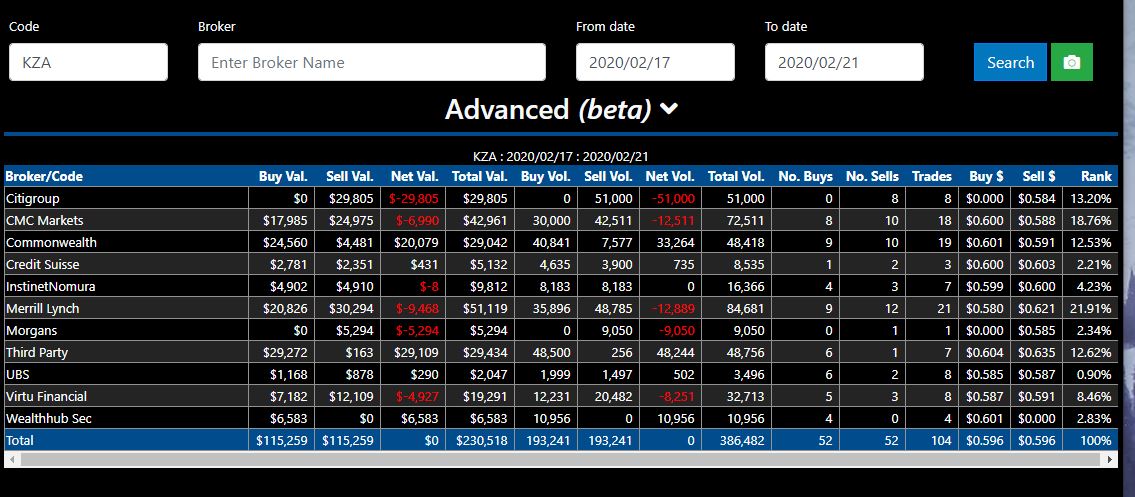Sort by Net Val. column header
The width and height of the screenshot is (1135, 497).
[415, 176]
